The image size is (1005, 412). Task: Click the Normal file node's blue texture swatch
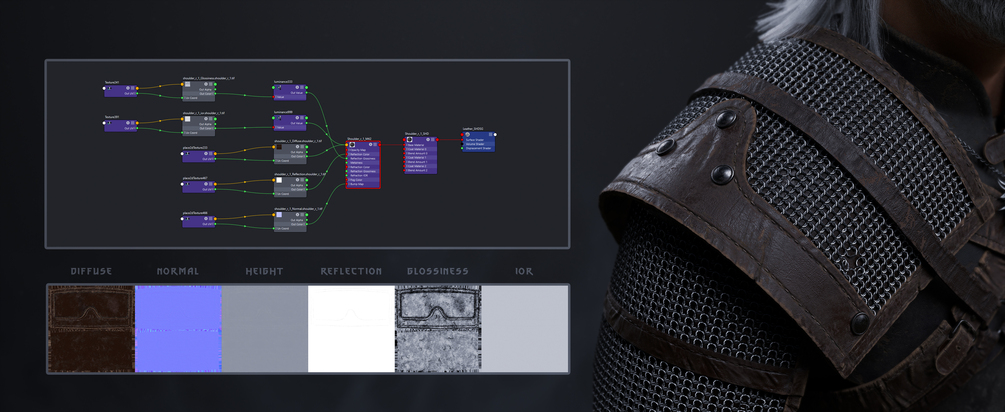coord(279,215)
